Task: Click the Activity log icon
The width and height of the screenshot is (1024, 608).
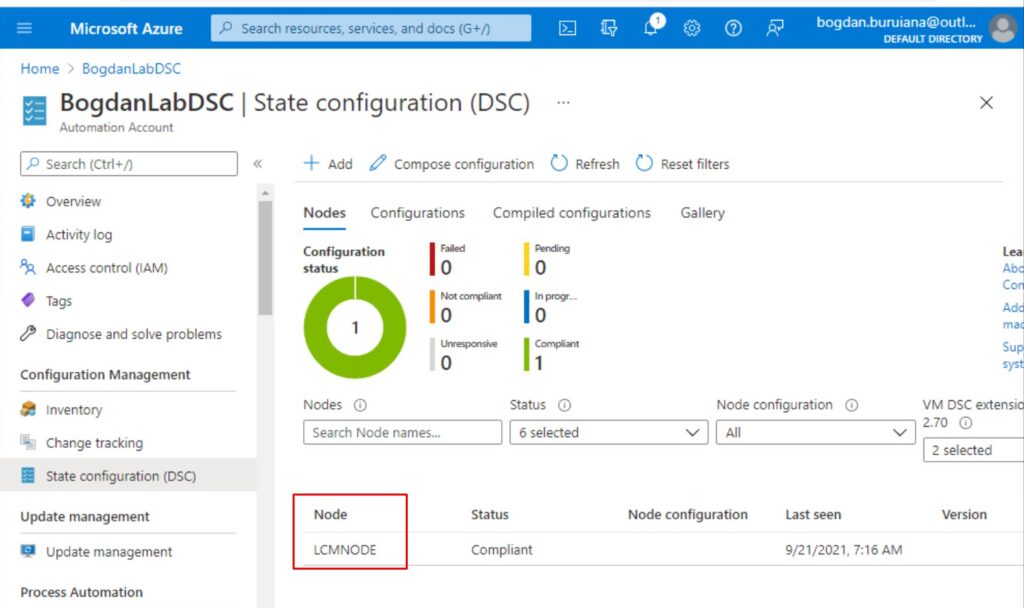Action: click(28, 234)
